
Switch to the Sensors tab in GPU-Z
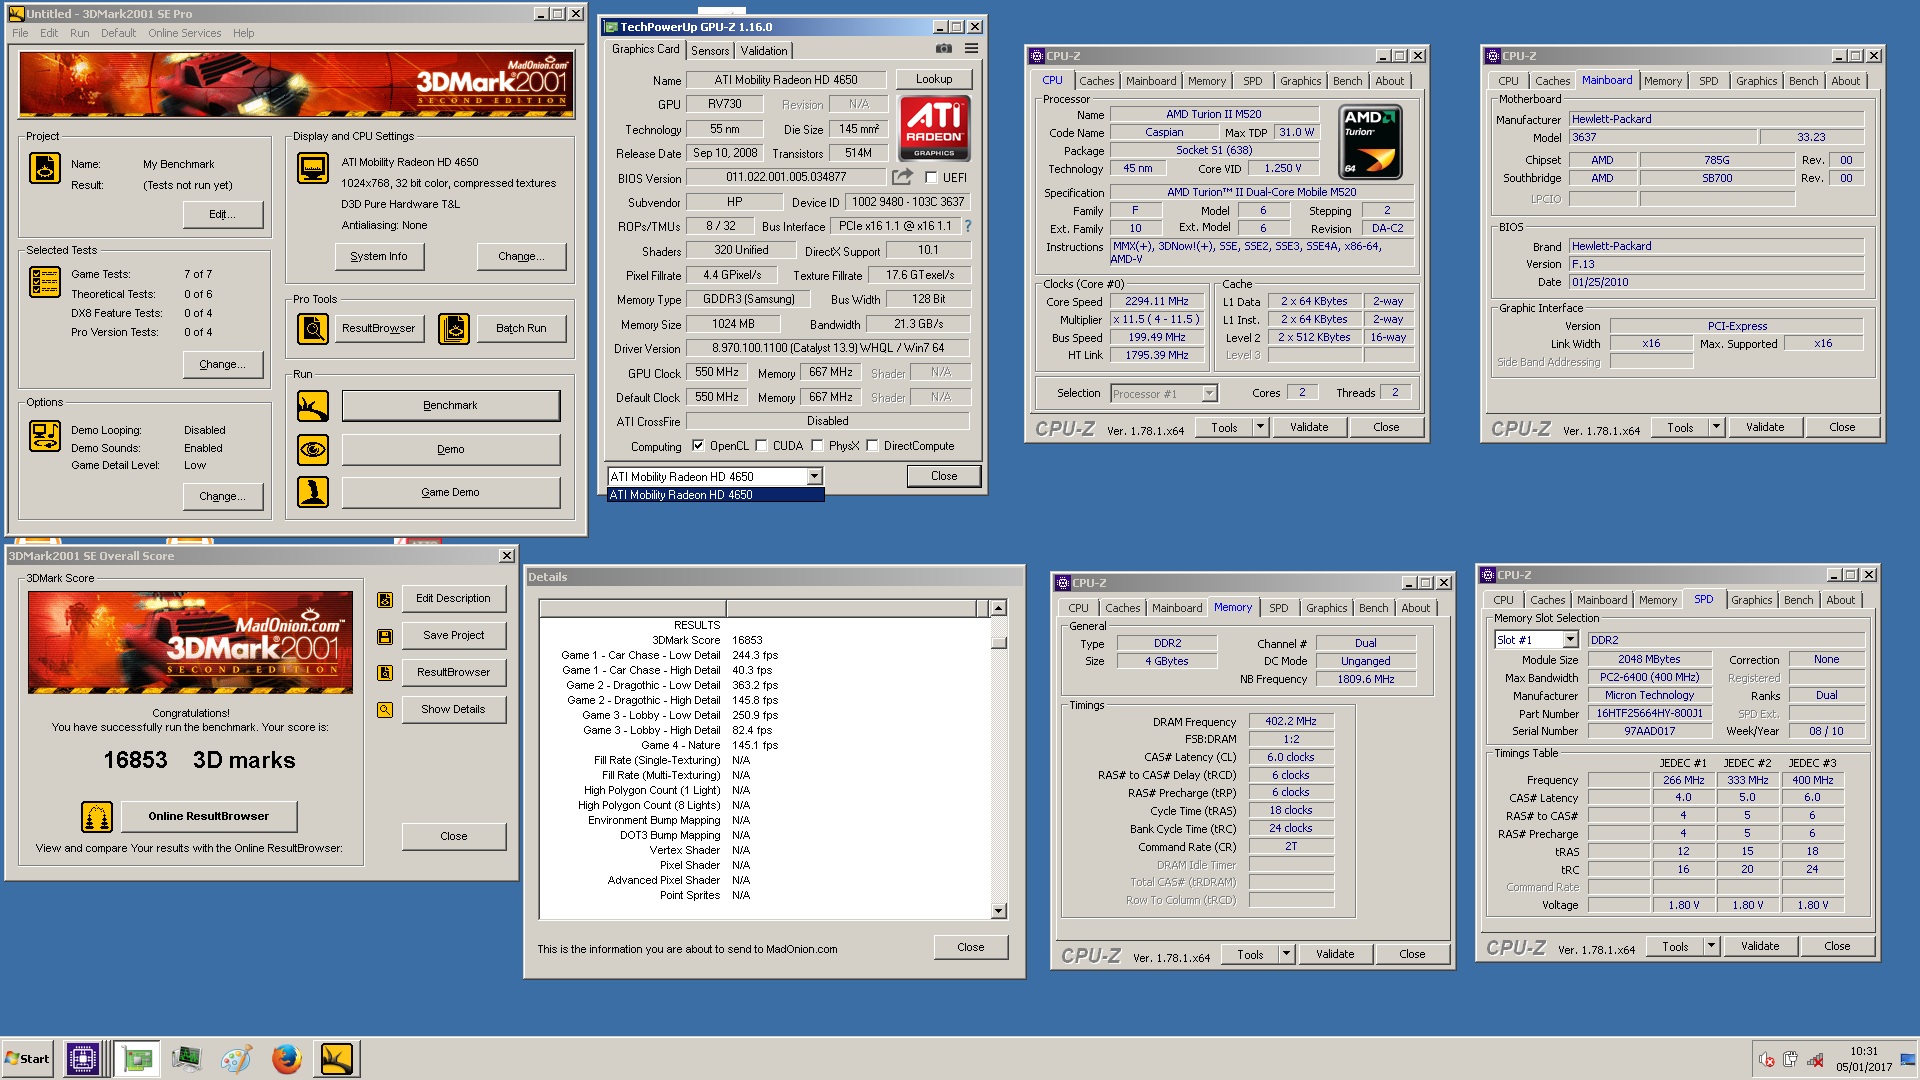pyautogui.click(x=710, y=51)
